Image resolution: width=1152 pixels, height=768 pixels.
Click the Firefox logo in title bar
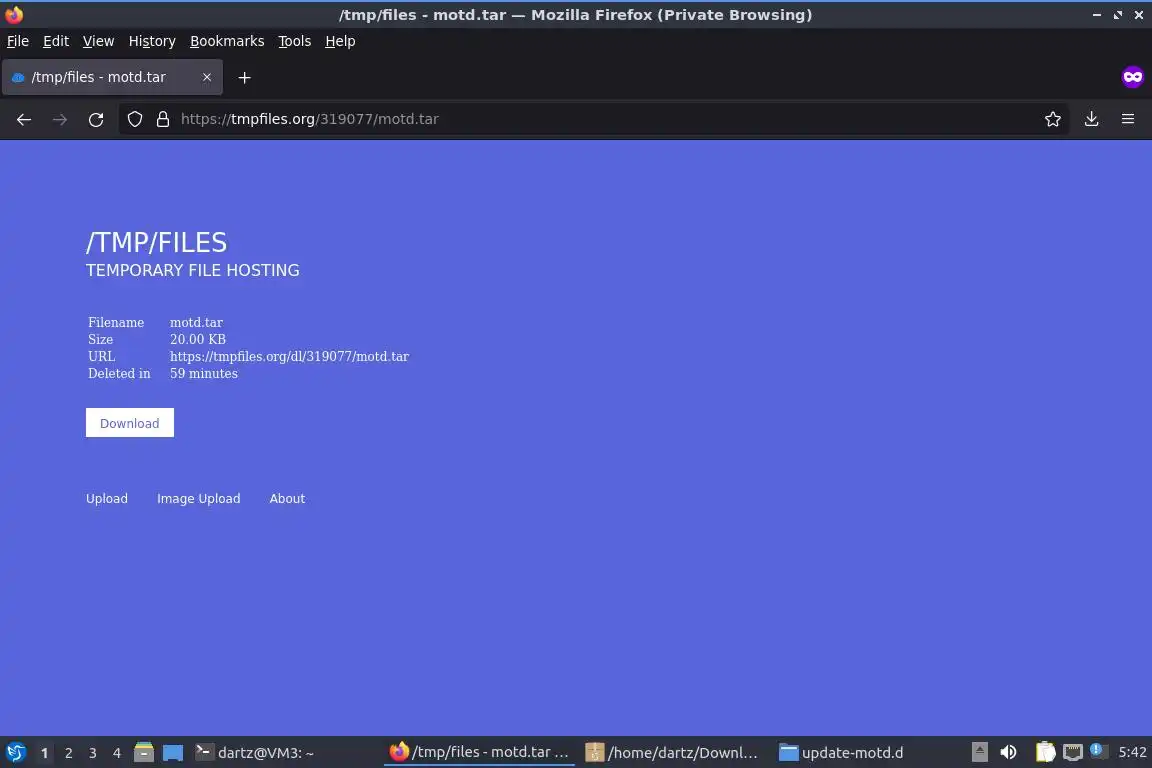click(x=14, y=15)
